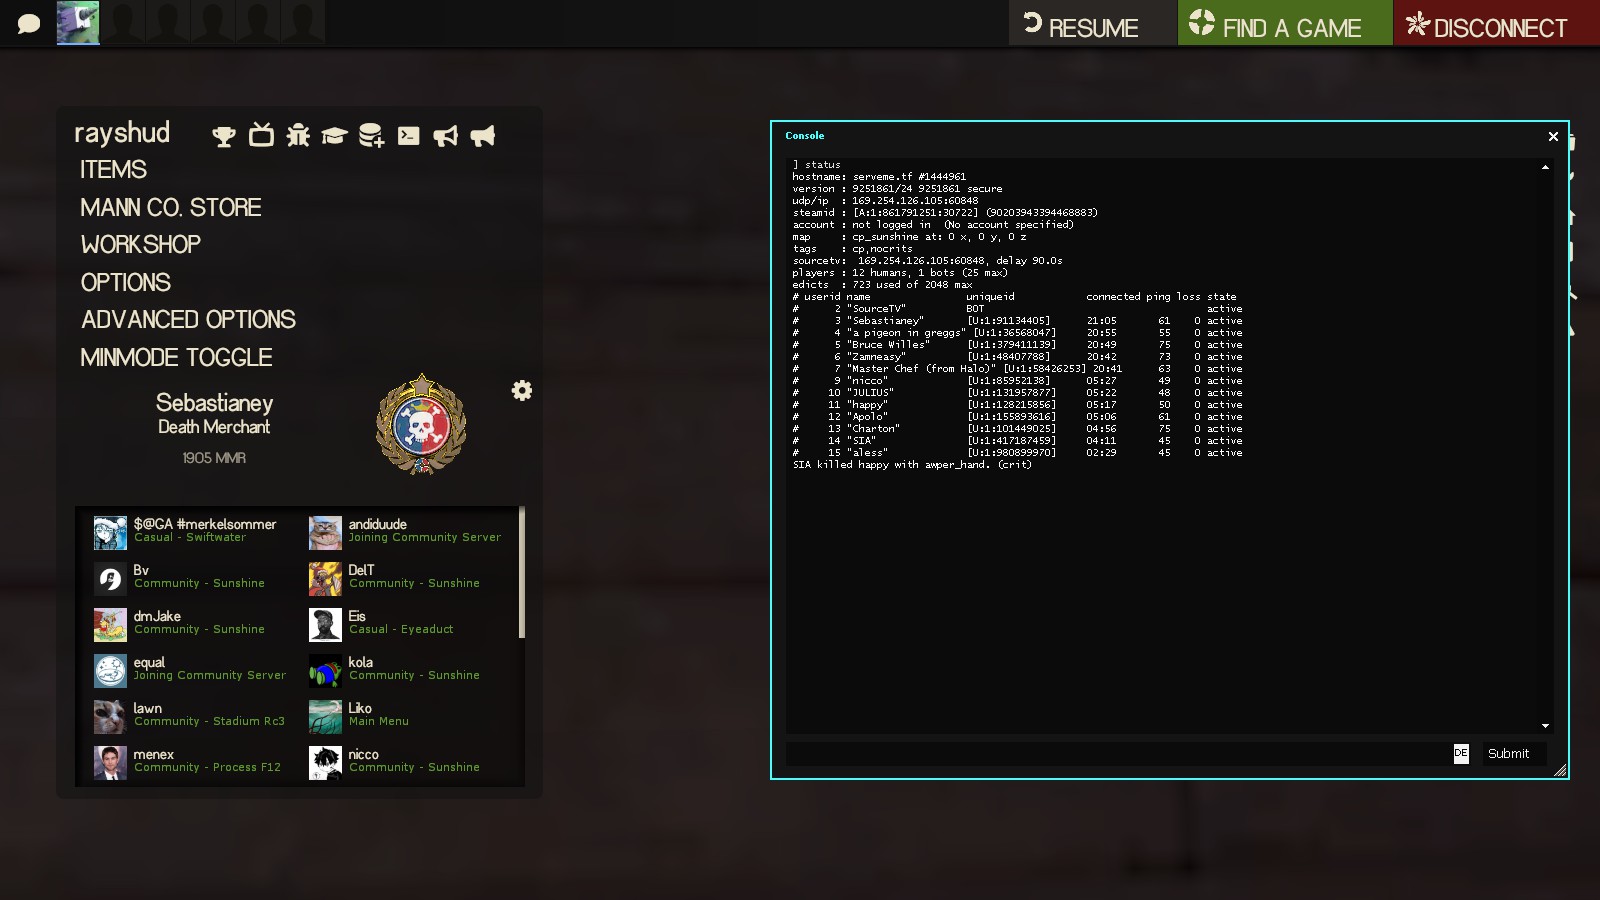Click "Bruce Willes" row in console

[1017, 345]
